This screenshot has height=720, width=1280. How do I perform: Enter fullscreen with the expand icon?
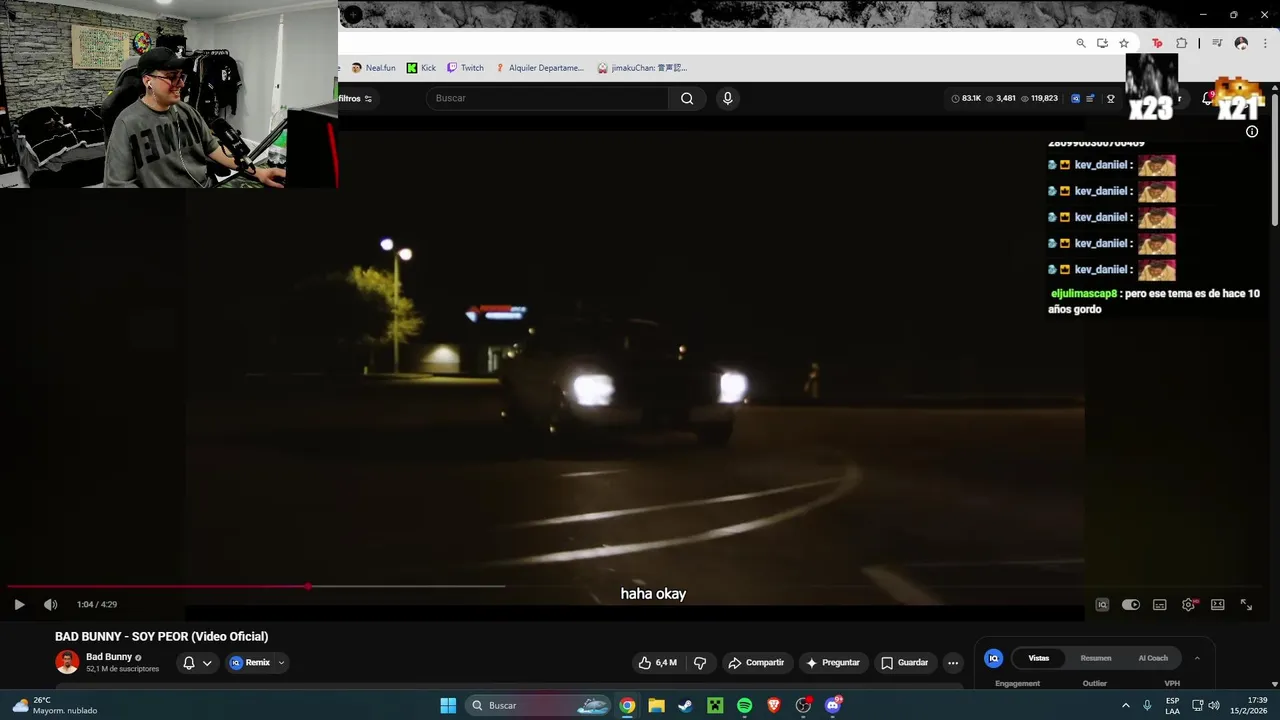[1247, 604]
